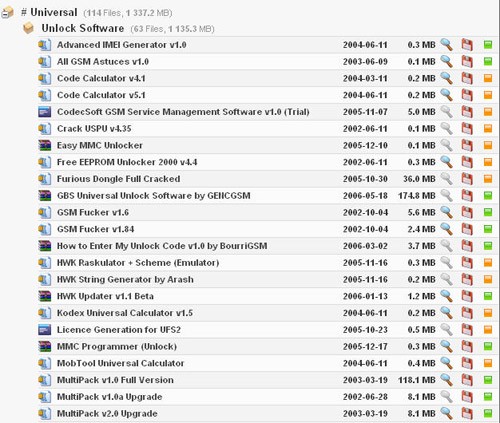Image resolution: width=500 pixels, height=423 pixels.
Task: Open Code Calculator v4.1 entry
Action: point(101,78)
